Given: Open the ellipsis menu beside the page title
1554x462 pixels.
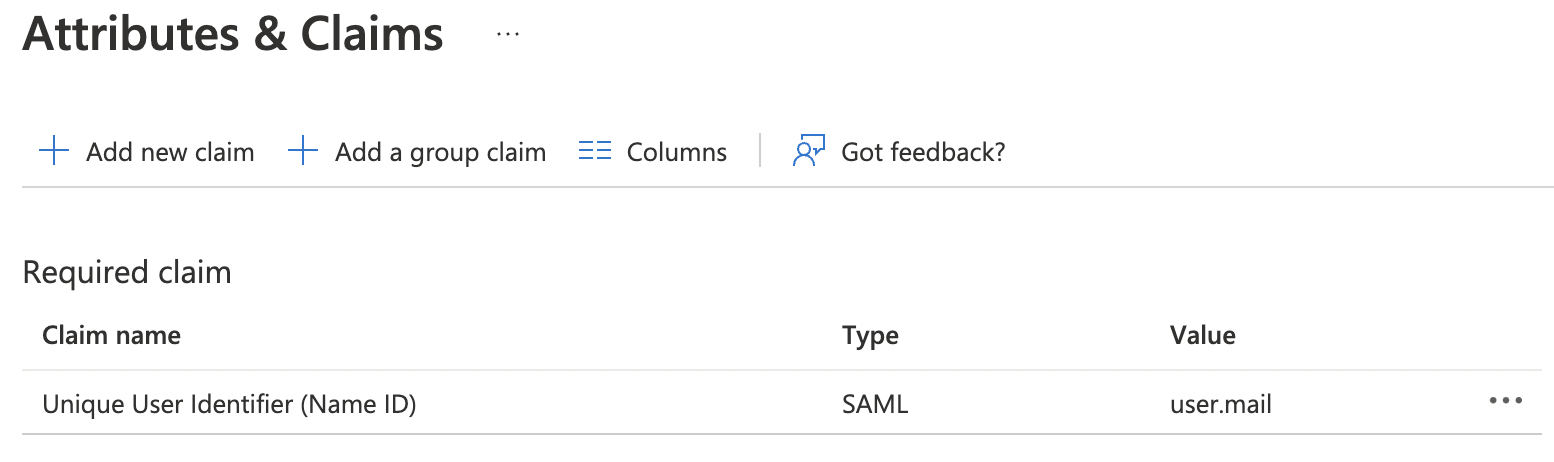Looking at the screenshot, I should coord(508,34).
